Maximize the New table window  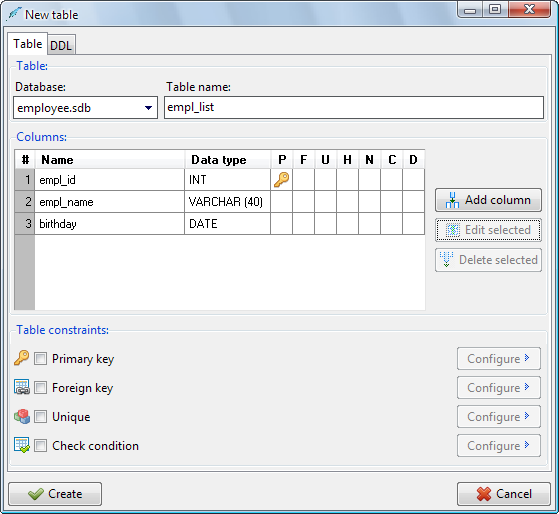(x=496, y=10)
